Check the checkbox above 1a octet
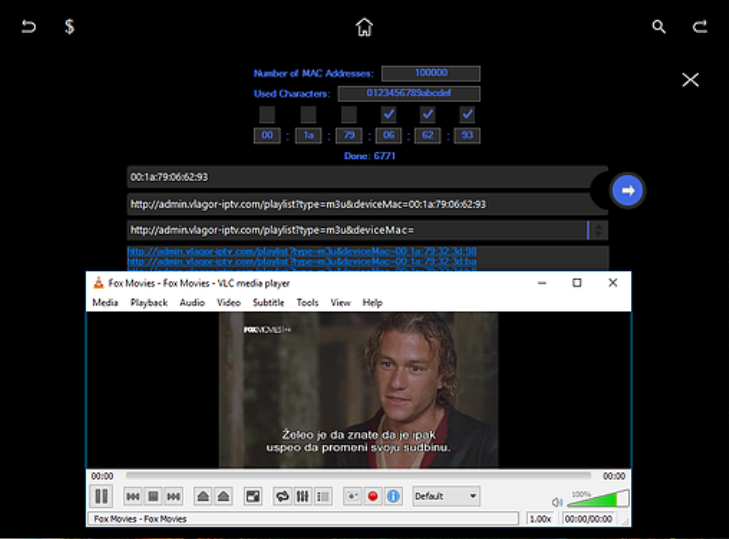Viewport: 729px width, 539px height. pyautogui.click(x=308, y=114)
